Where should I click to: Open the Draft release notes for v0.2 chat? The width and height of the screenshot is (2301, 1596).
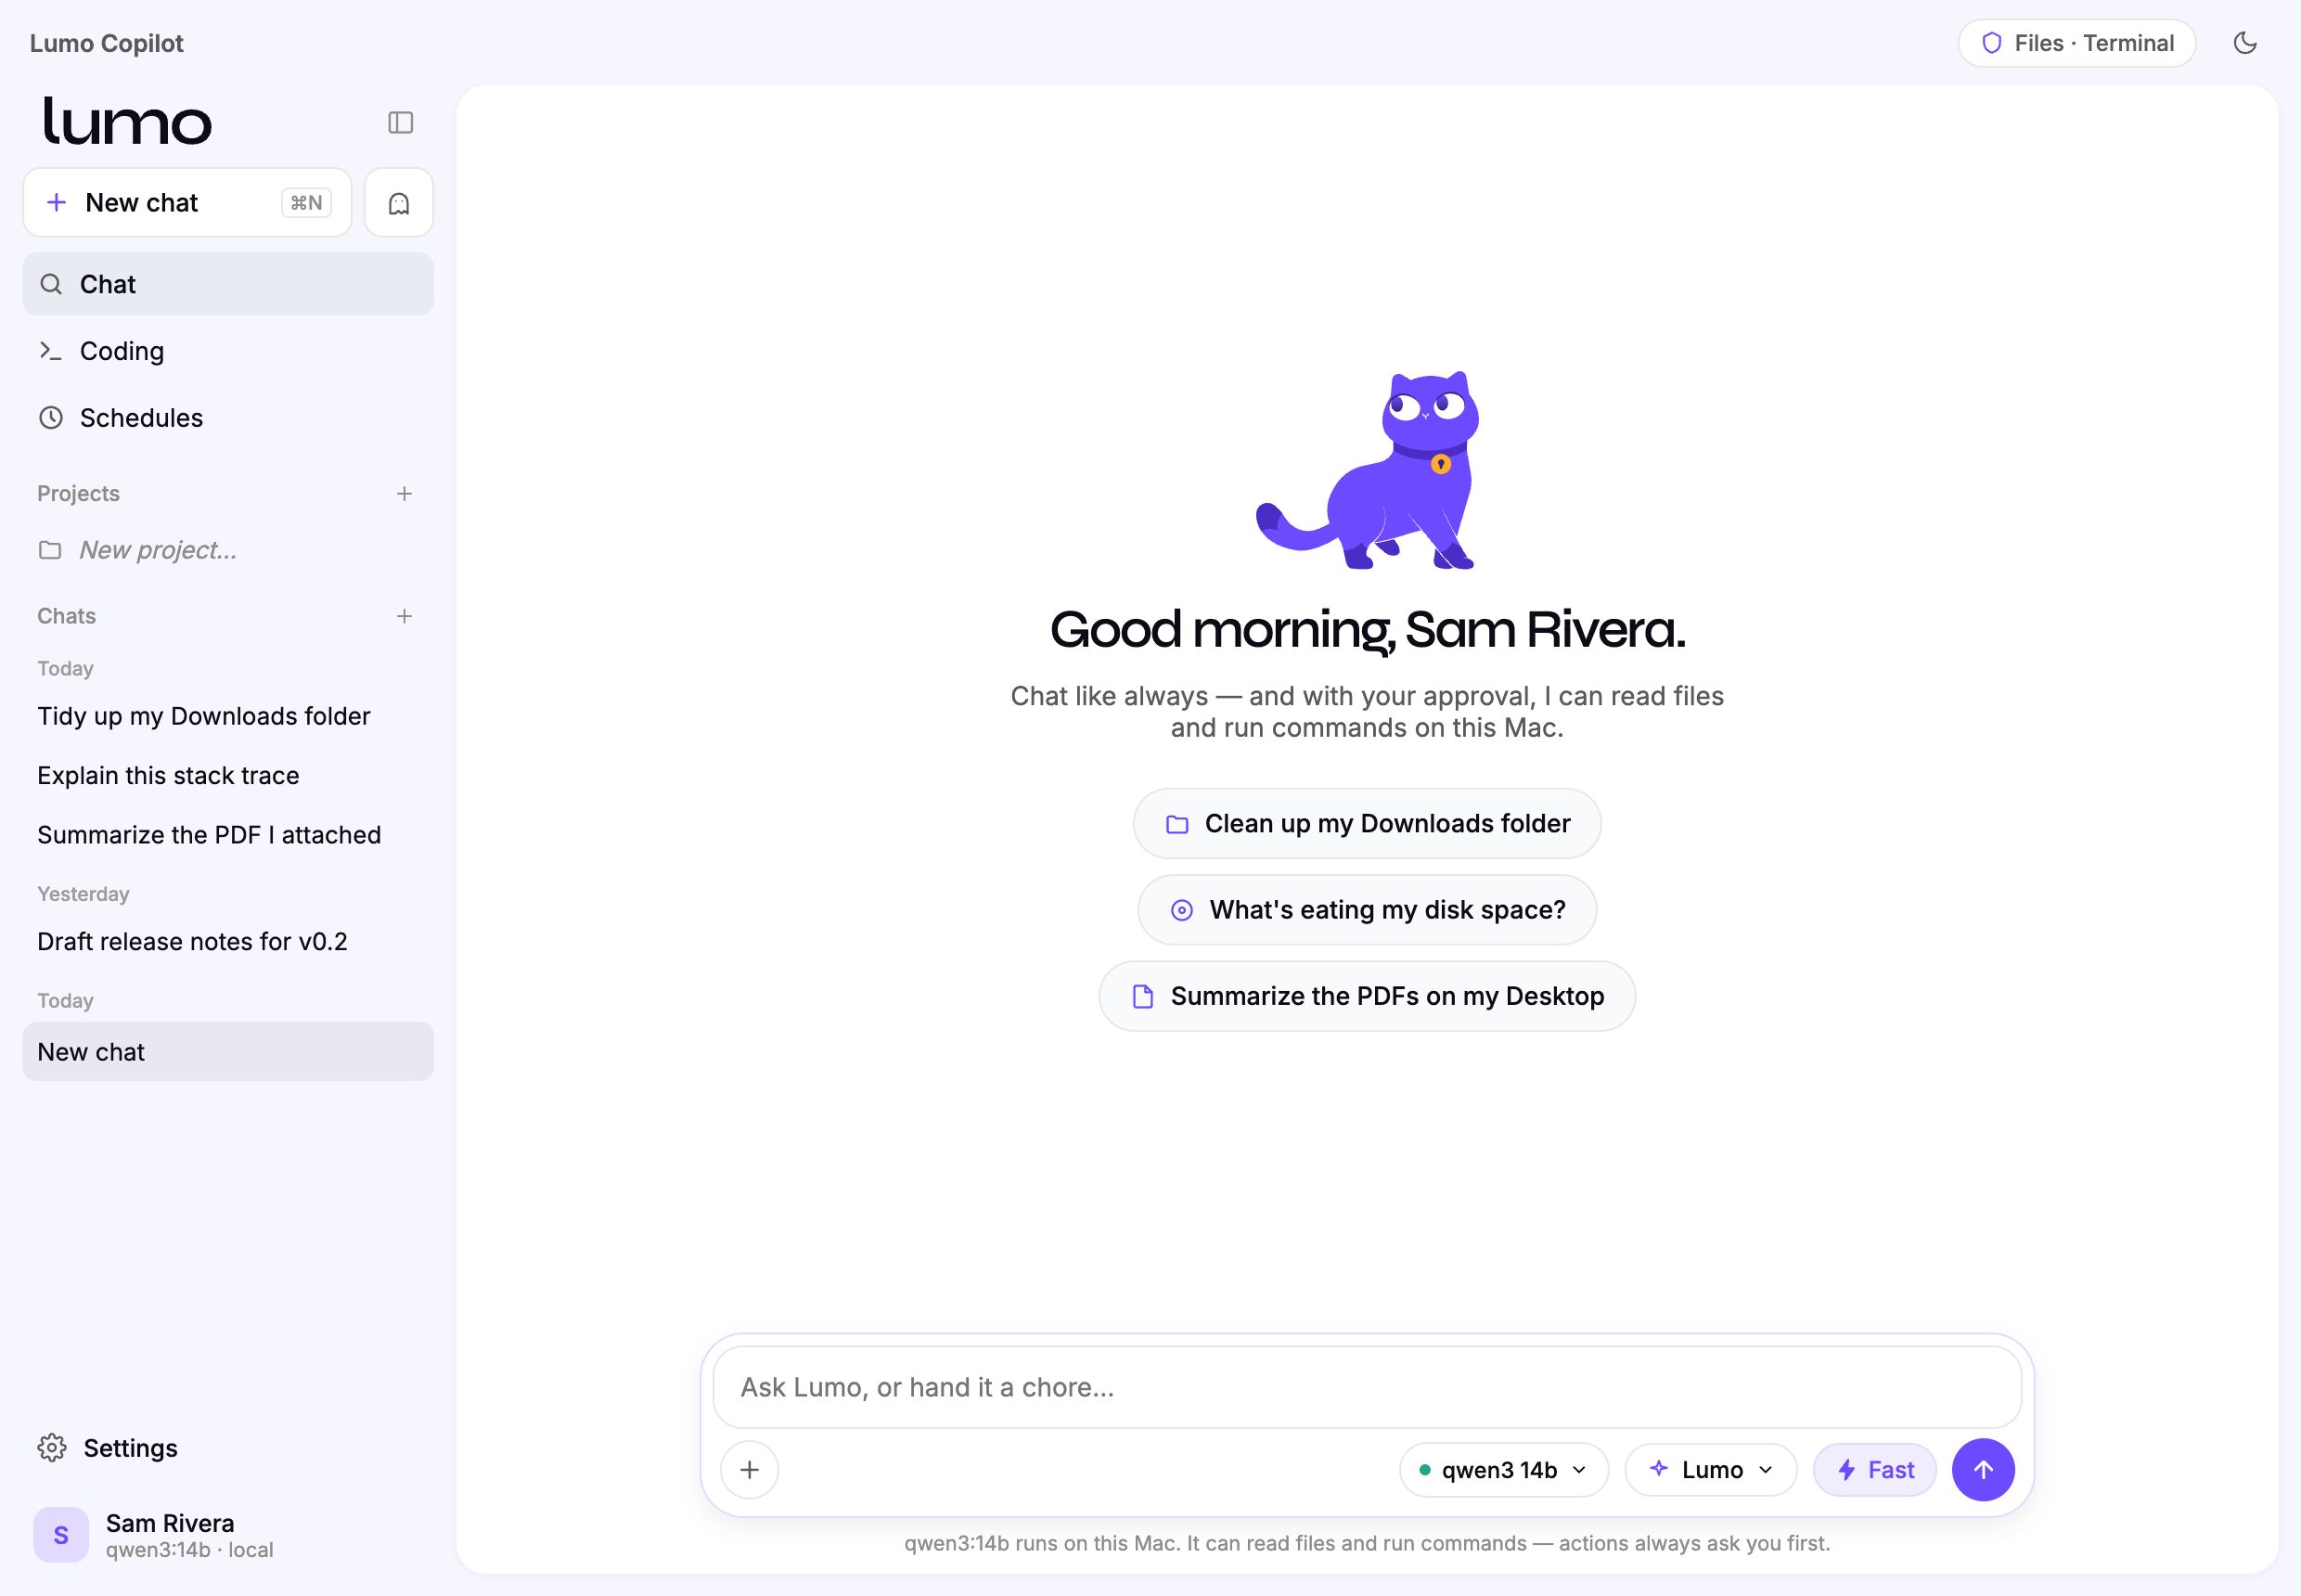click(x=228, y=941)
